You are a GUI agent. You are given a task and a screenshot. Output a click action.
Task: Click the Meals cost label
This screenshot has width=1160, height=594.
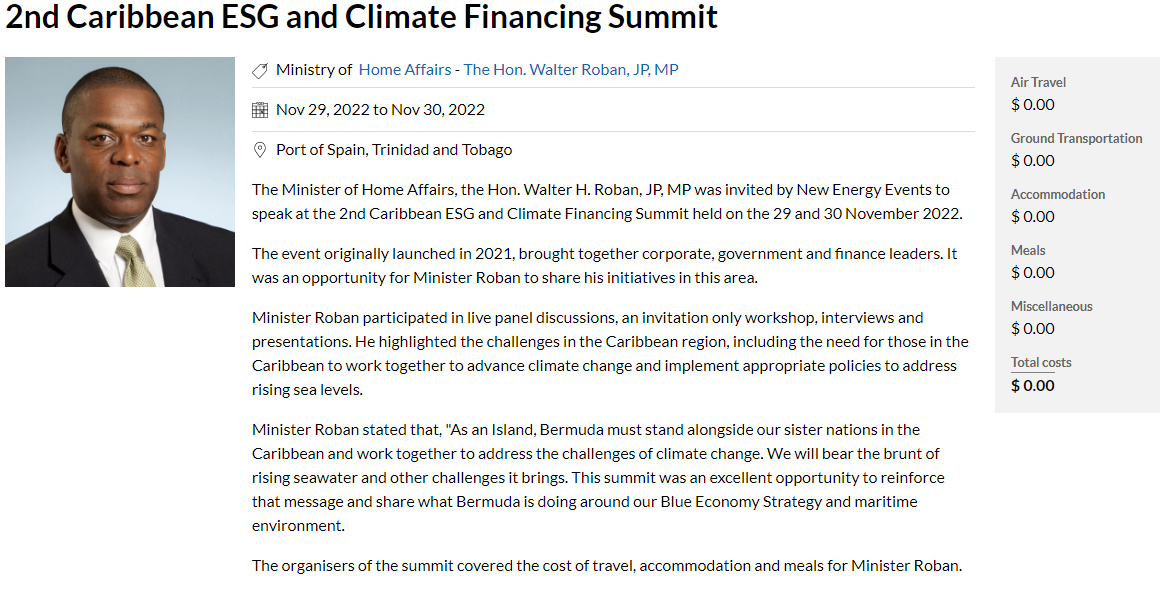coord(1027,250)
